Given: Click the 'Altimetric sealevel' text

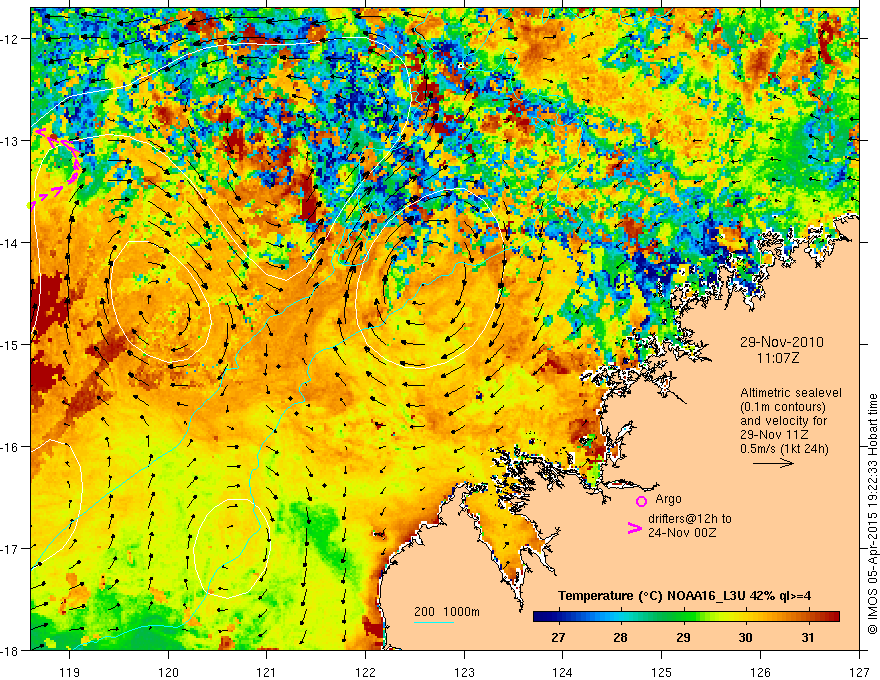Looking at the screenshot, I should pyautogui.click(x=791, y=393).
